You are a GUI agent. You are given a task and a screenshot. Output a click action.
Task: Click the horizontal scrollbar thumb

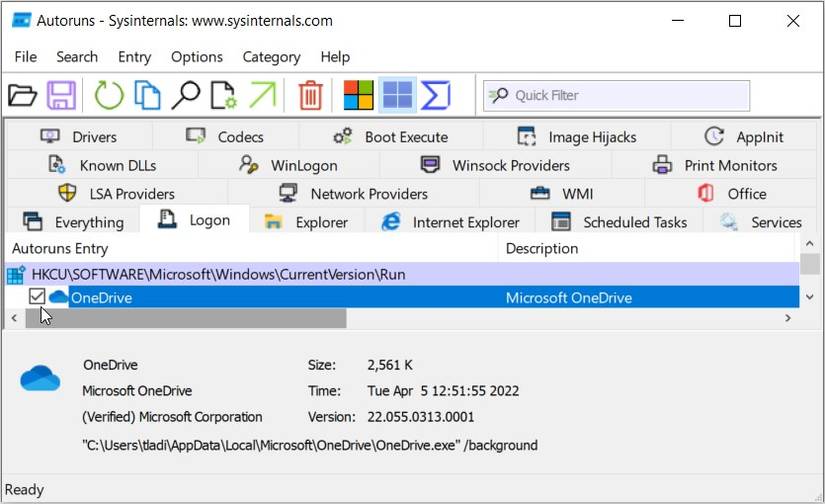click(x=186, y=318)
